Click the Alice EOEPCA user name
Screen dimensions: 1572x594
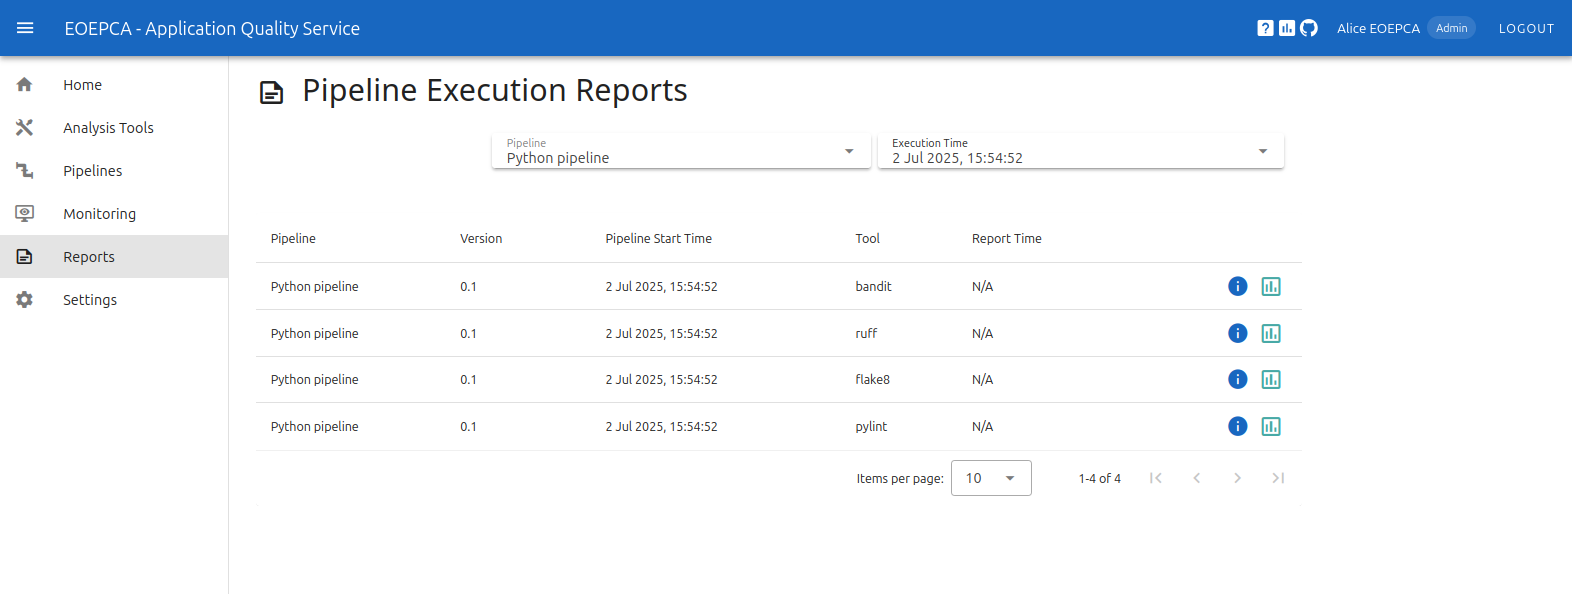point(1378,28)
